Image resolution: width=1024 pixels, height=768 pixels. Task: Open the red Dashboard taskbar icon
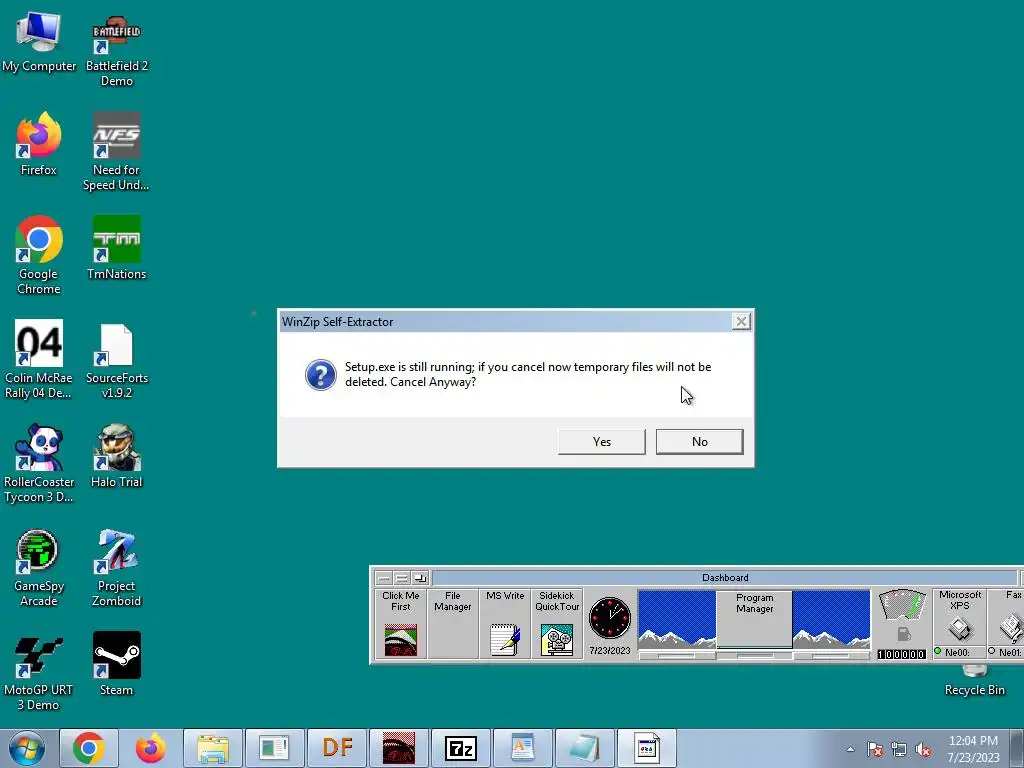point(399,748)
